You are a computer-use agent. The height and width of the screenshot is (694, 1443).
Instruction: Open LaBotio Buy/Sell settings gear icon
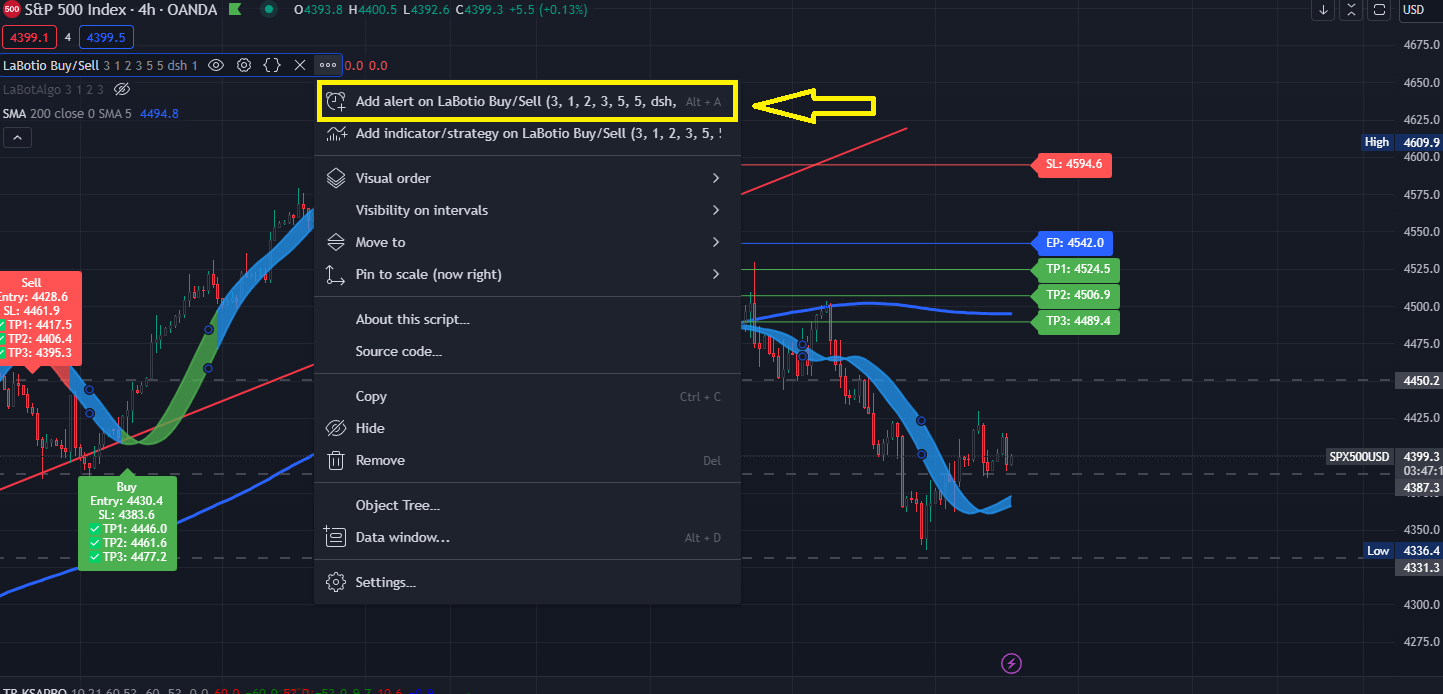tap(244, 65)
